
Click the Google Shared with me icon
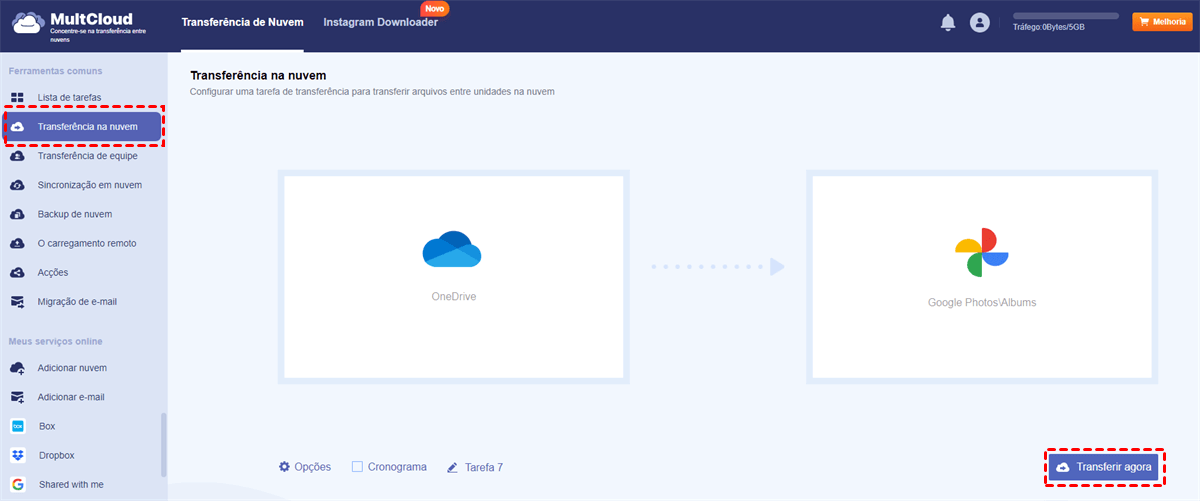[18, 484]
